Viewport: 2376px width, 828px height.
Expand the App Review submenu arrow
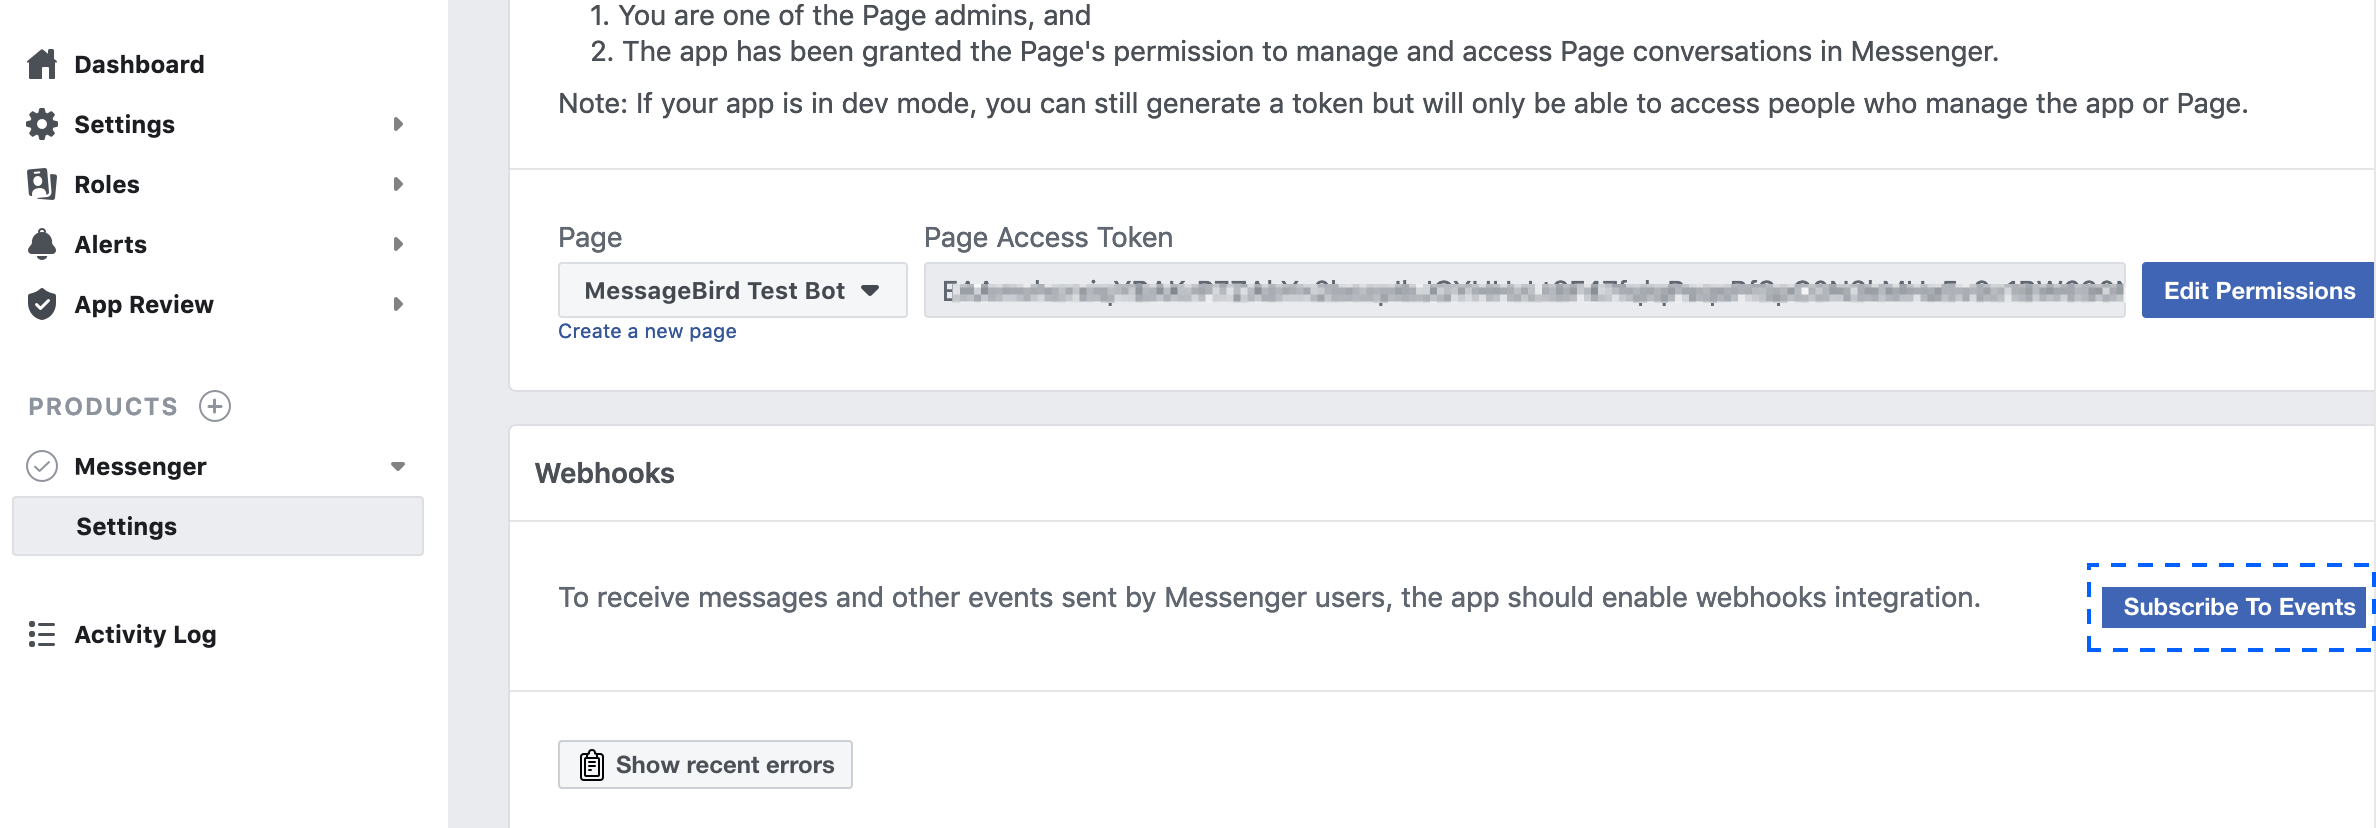click(398, 304)
